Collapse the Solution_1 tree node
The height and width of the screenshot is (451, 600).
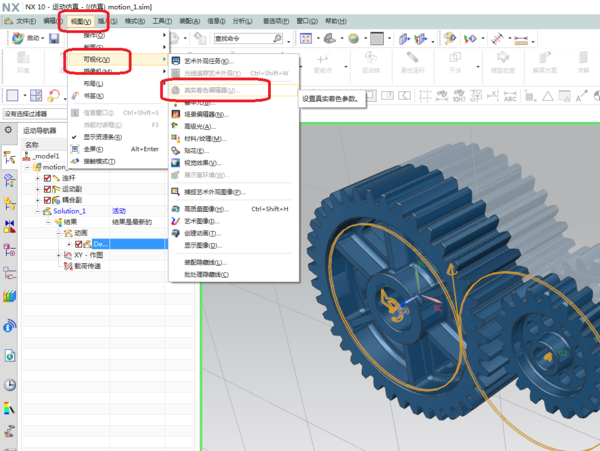pos(37,211)
